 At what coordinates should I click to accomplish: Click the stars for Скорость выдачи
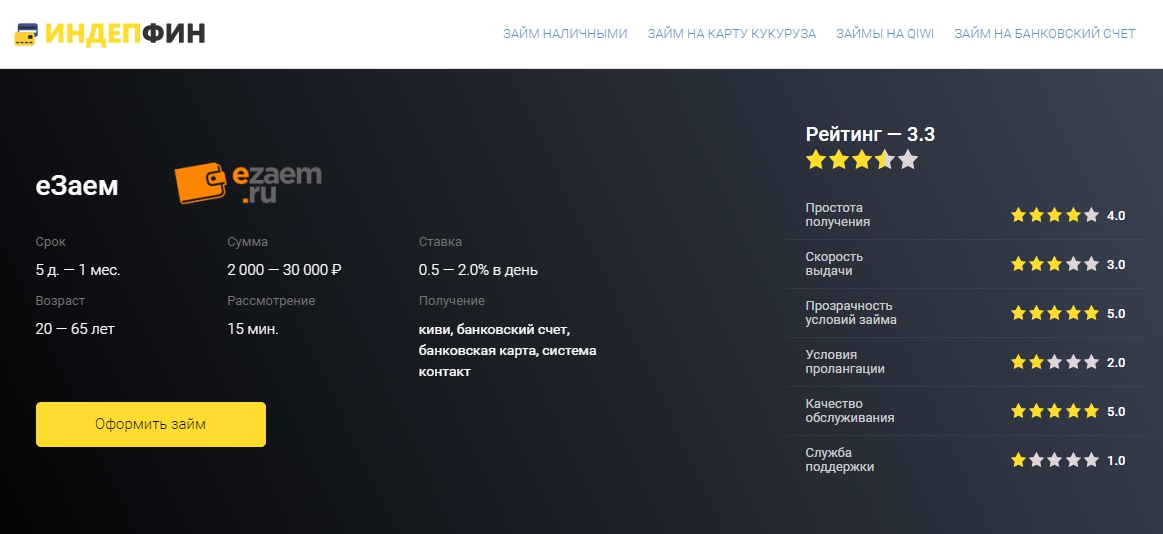[x=1055, y=264]
